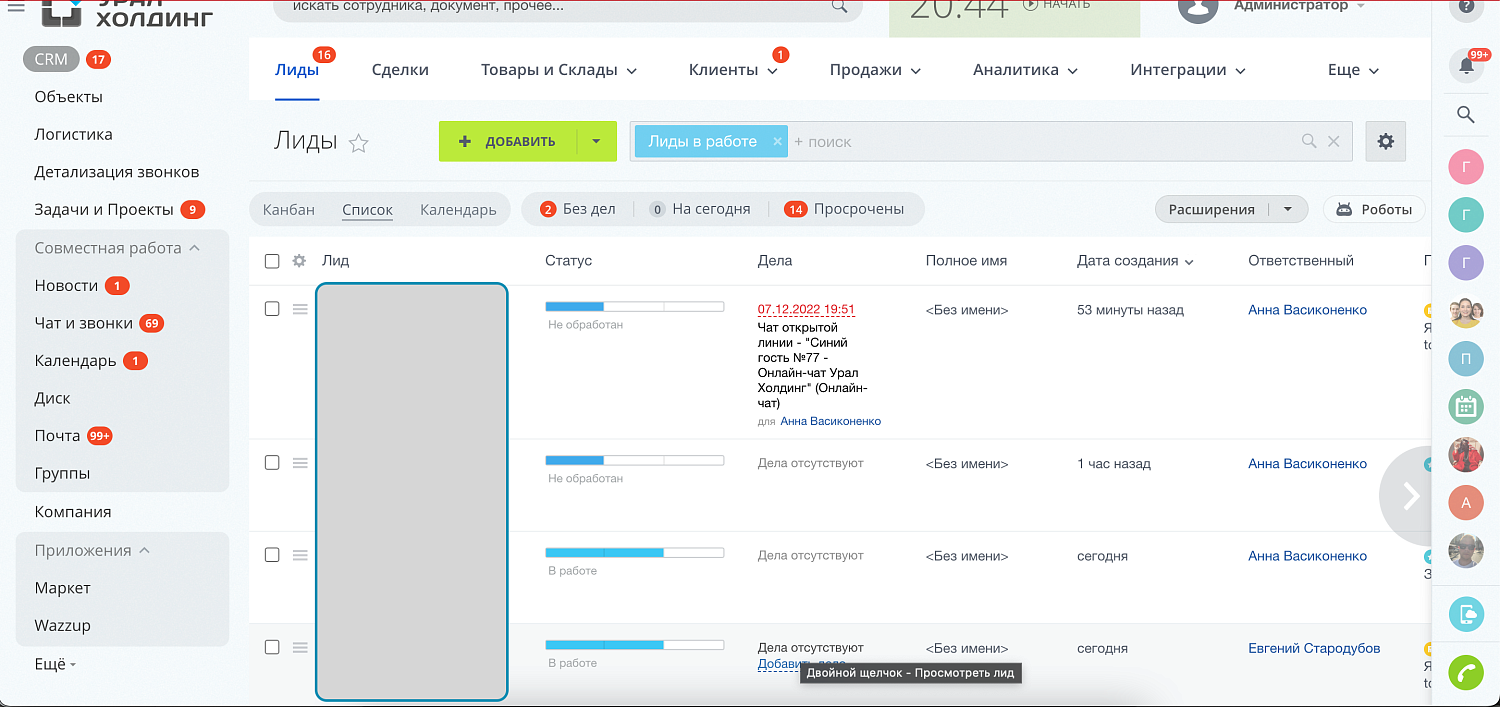The width and height of the screenshot is (1500, 707).
Task: Open the green phone icon at bottom right
Action: click(1465, 673)
